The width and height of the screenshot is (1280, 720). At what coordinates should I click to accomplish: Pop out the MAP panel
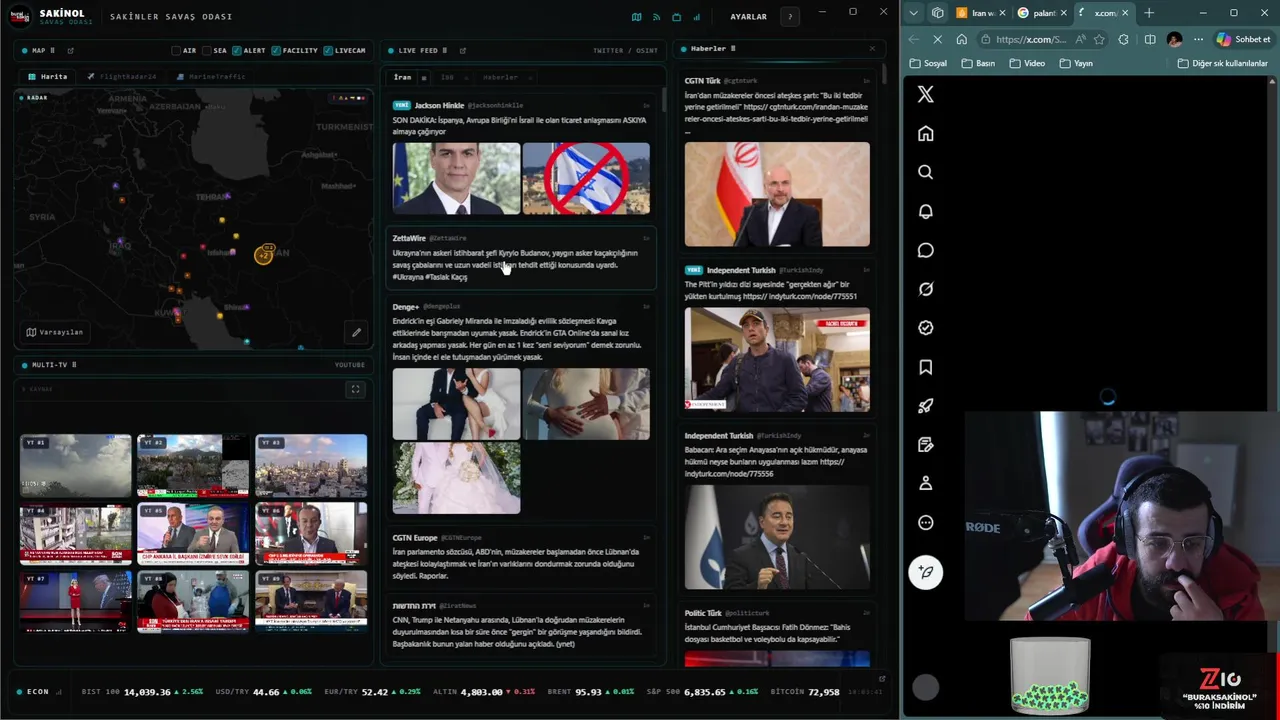(70, 50)
